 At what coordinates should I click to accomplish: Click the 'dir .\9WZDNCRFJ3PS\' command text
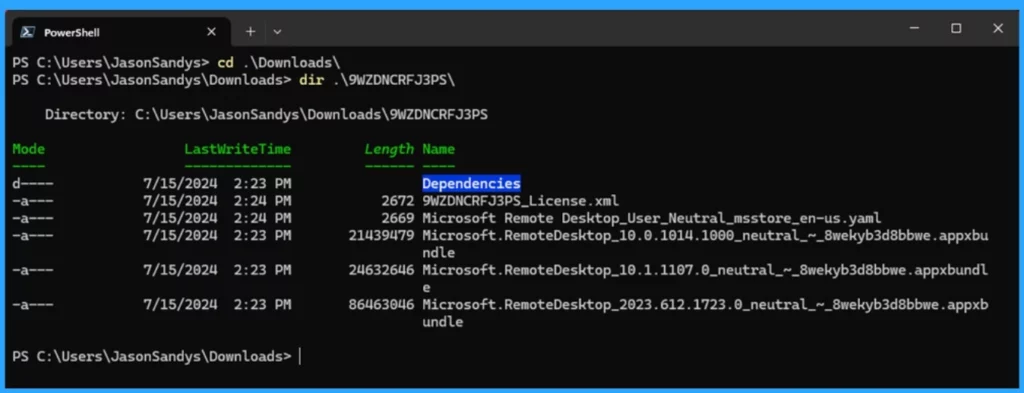click(x=377, y=80)
